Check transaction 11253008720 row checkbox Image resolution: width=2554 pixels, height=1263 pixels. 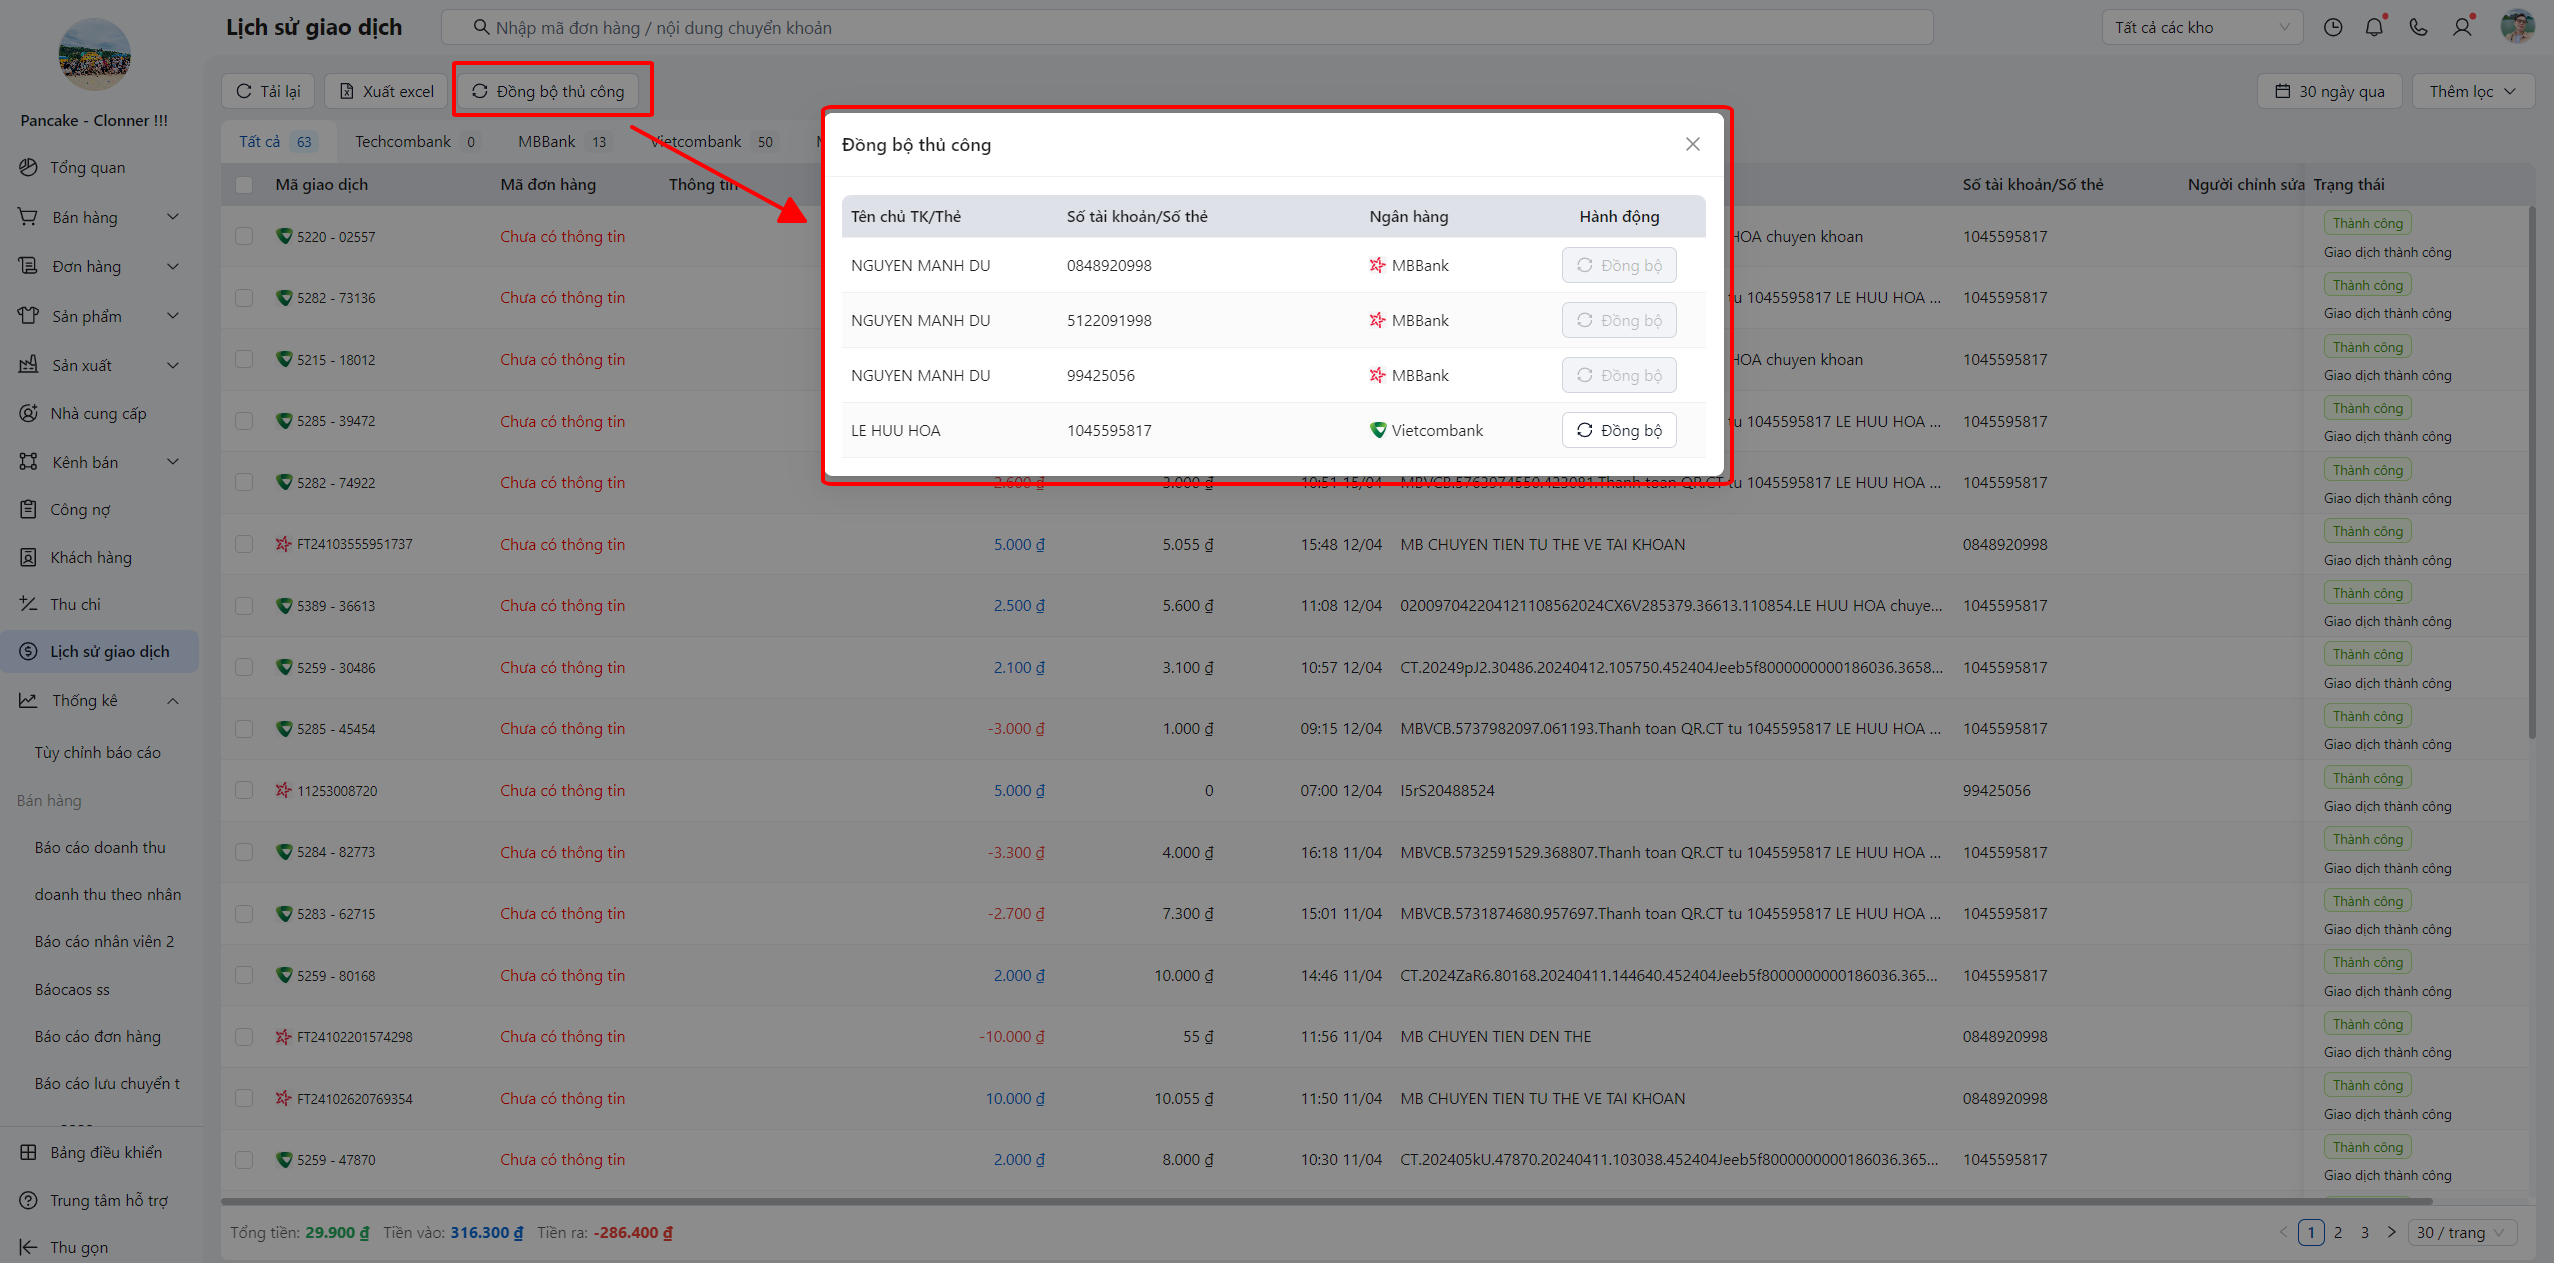tap(244, 790)
